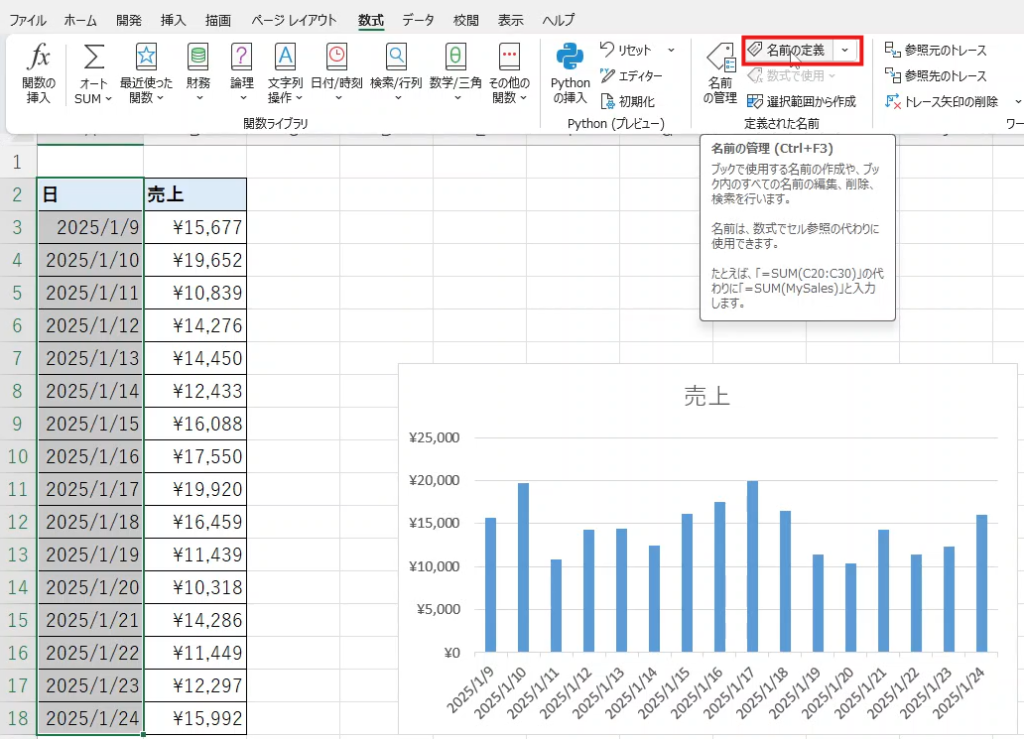The height and width of the screenshot is (739, 1024).
Task: Open the 挿入 ribbon tab
Action: point(173,20)
